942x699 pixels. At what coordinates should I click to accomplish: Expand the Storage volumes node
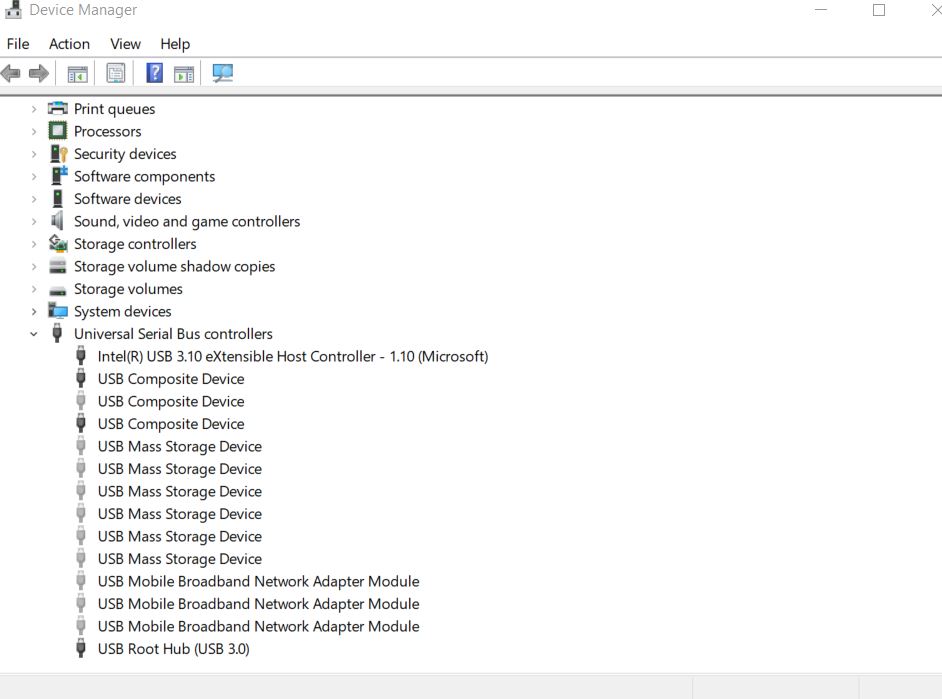pos(34,289)
